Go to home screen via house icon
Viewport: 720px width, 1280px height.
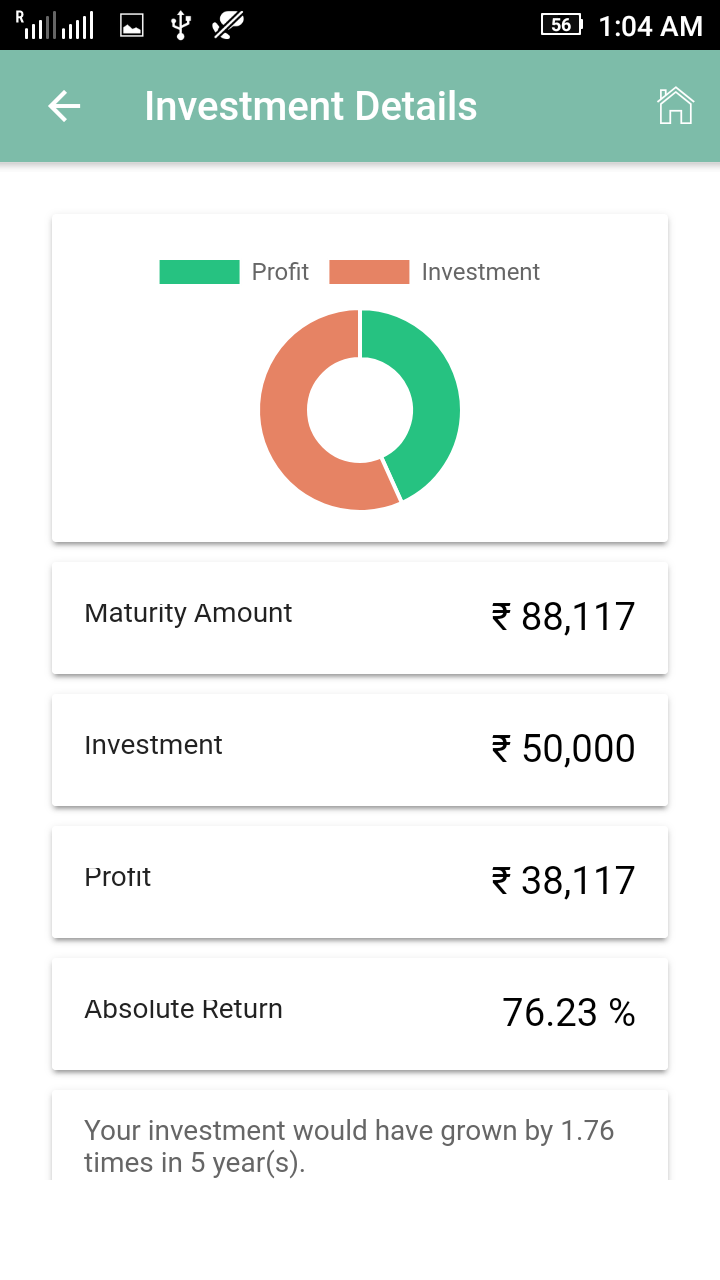pos(675,106)
